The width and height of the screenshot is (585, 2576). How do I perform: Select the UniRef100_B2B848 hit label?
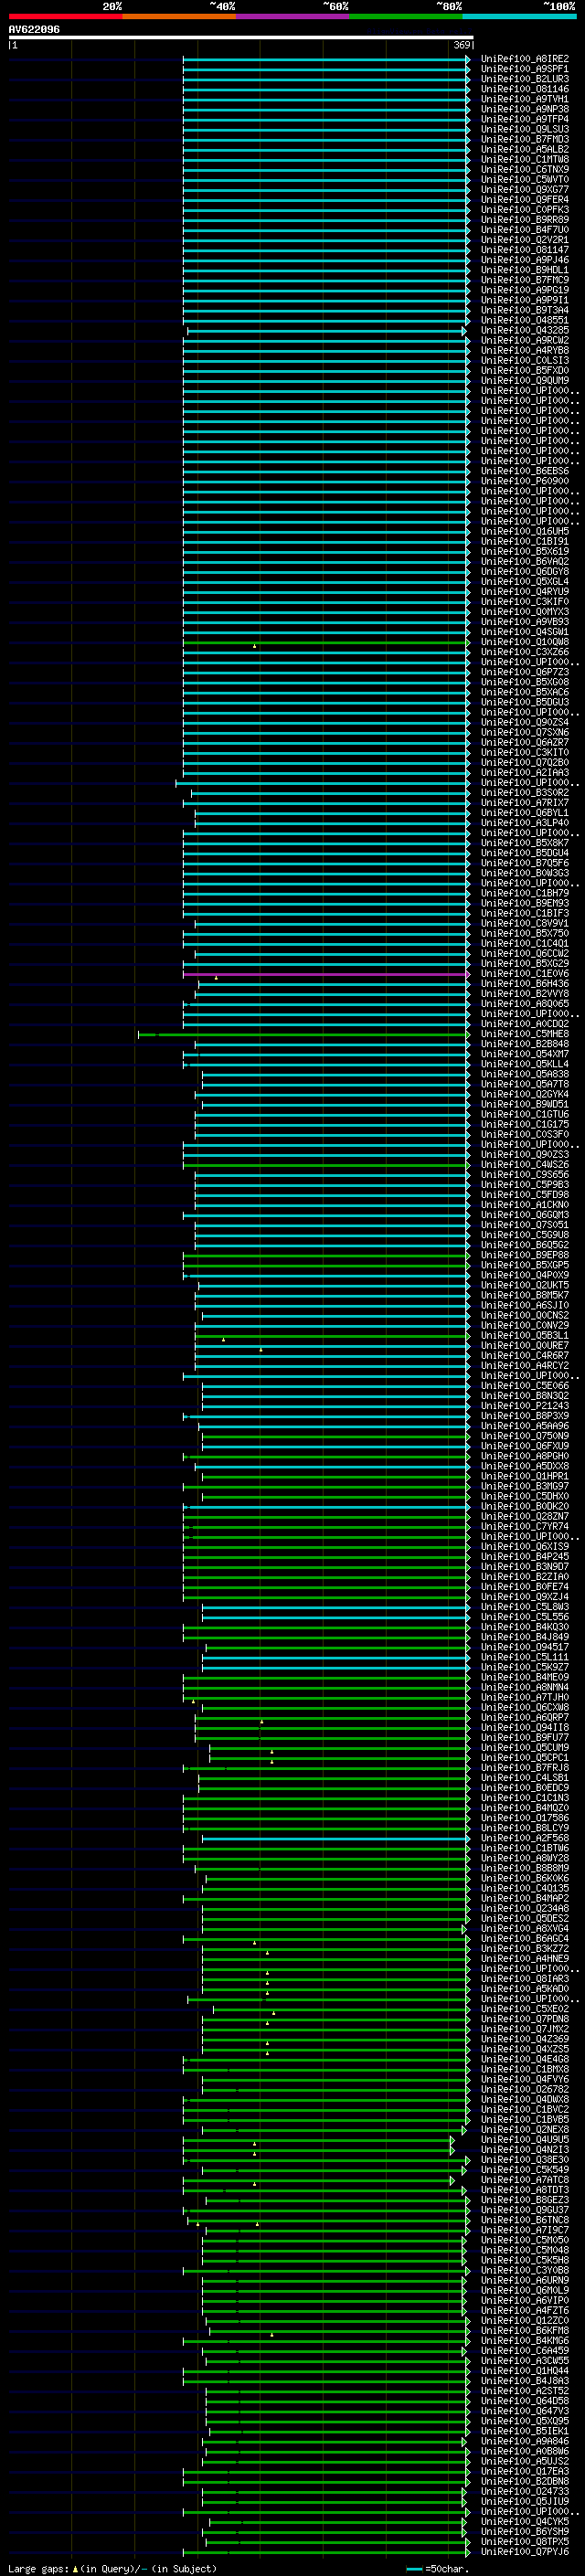(525, 1044)
